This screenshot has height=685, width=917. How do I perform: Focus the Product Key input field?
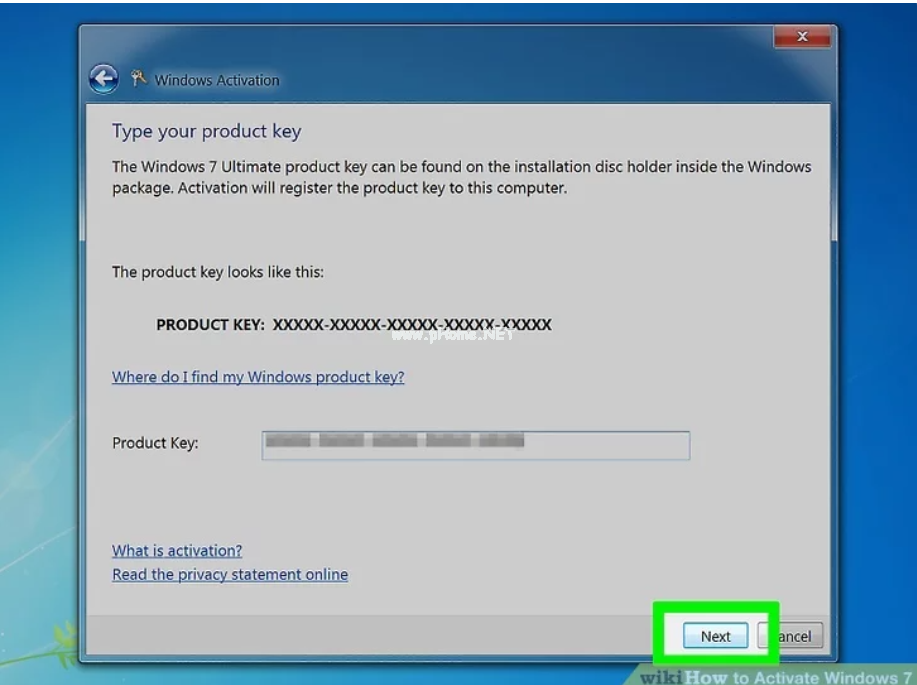pyautogui.click(x=475, y=444)
